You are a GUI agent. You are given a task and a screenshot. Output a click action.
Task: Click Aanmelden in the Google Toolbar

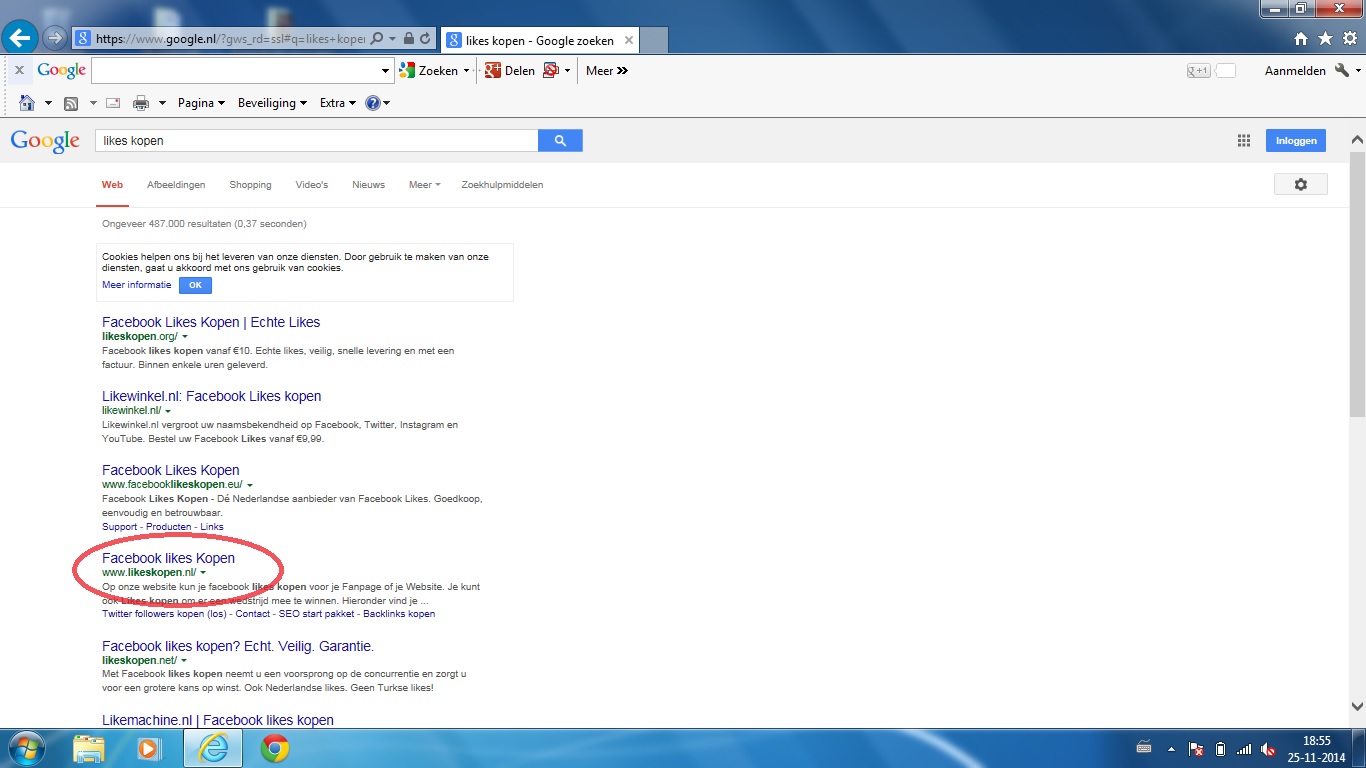1295,71
